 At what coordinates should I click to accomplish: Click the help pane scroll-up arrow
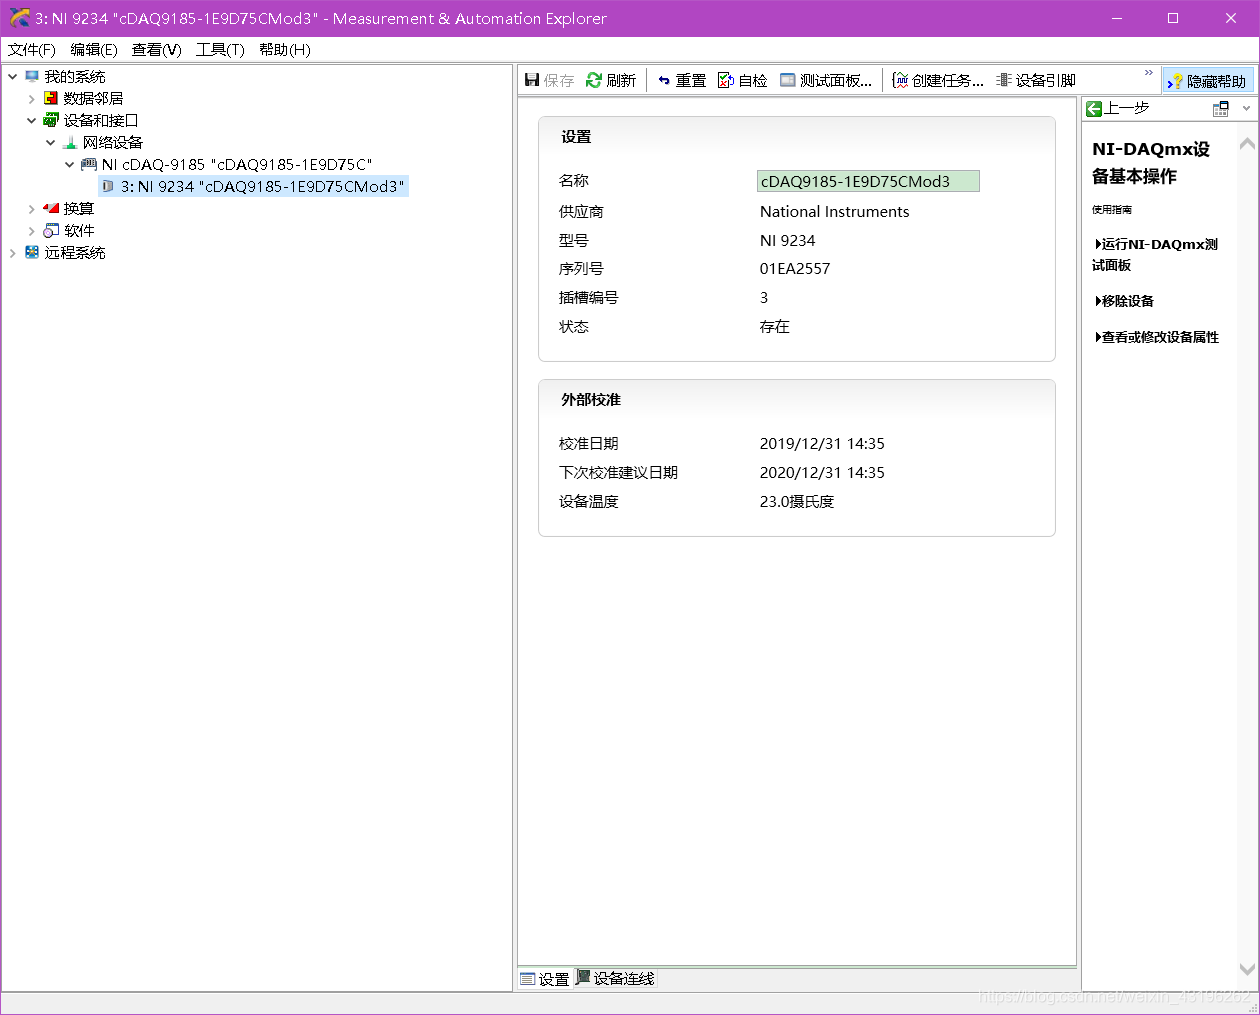pos(1247,143)
